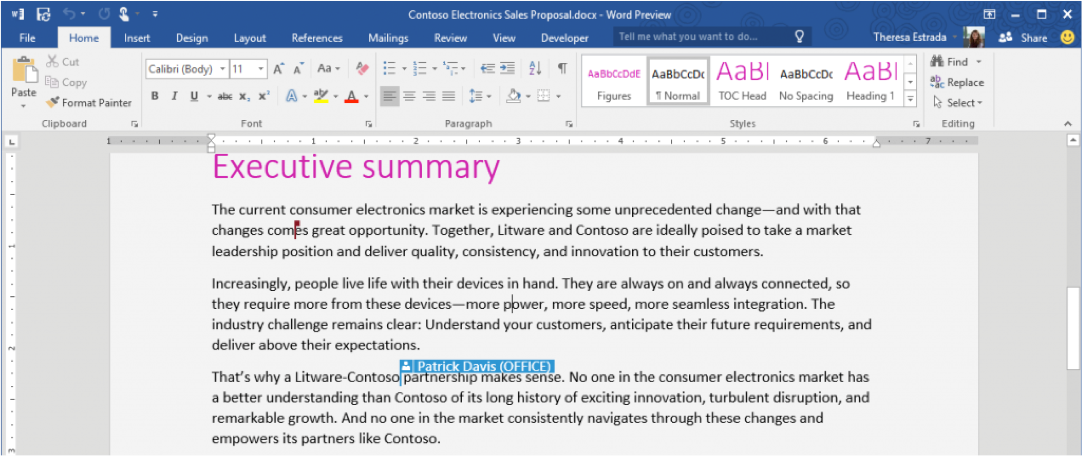Select Align Left paragraph alignment
1082x456 pixels.
pos(389,97)
